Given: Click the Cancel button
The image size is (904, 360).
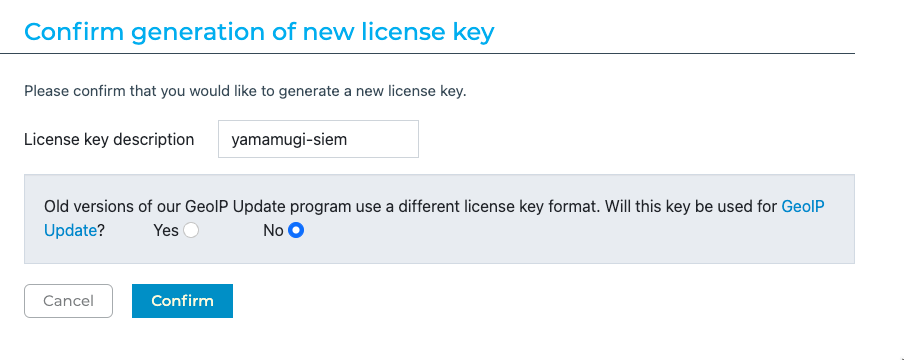Looking at the screenshot, I should [68, 301].
